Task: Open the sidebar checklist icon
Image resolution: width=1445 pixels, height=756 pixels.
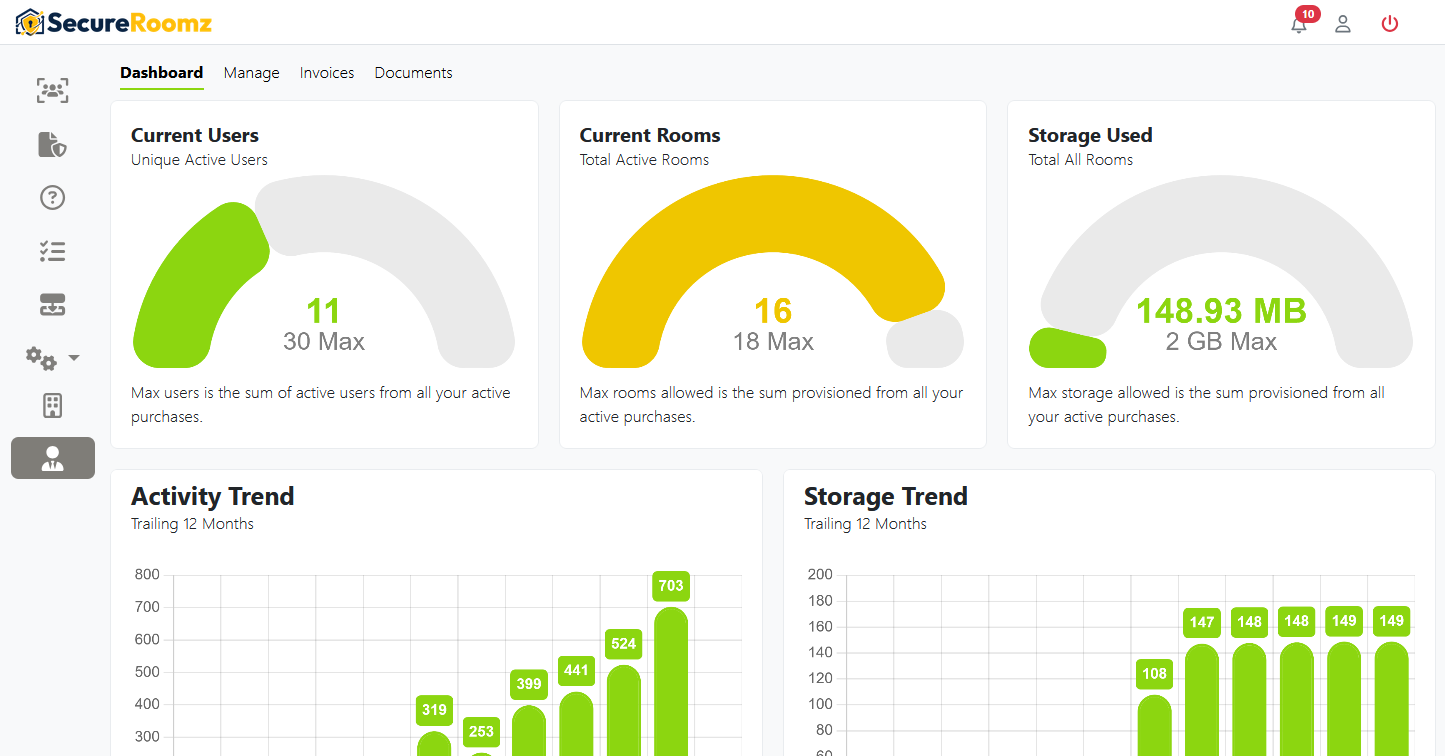Action: tap(52, 251)
